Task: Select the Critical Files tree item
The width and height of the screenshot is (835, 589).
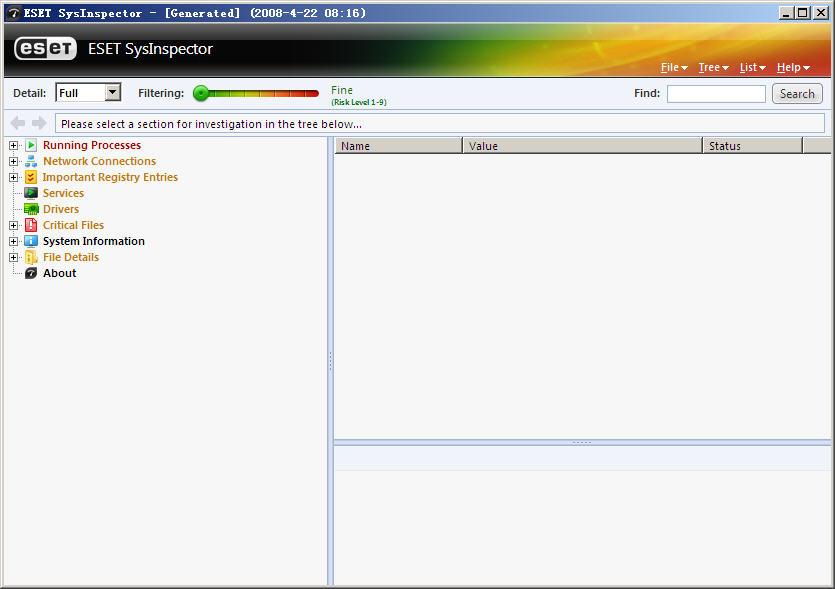Action: click(x=73, y=225)
